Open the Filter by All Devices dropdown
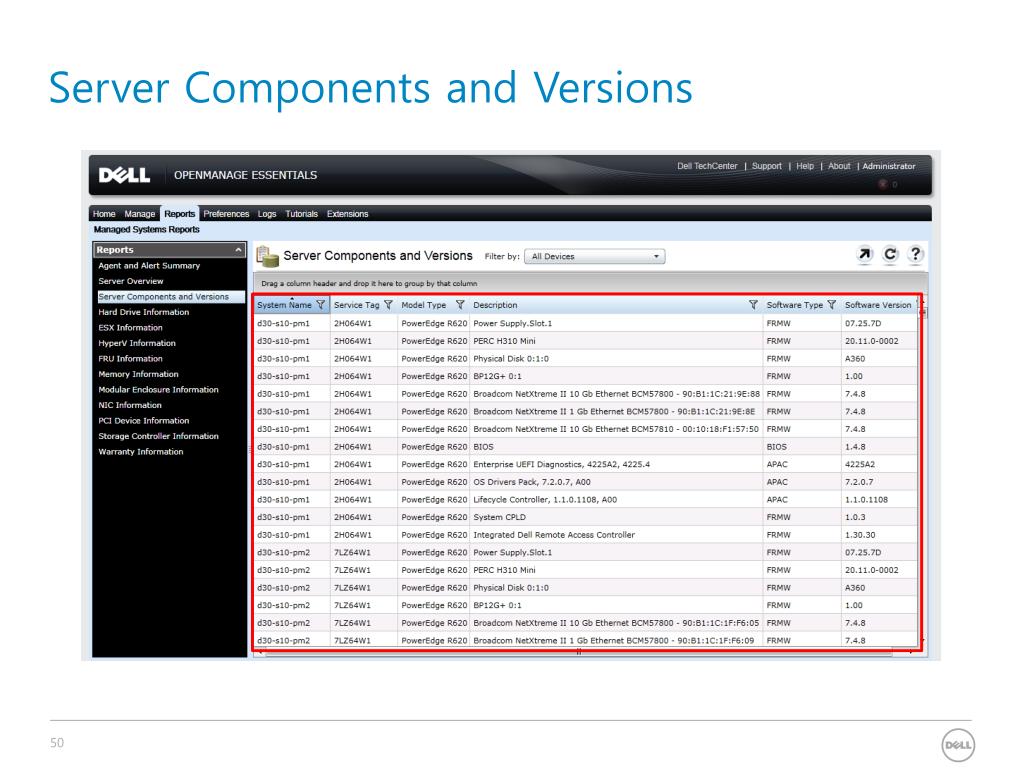The width and height of the screenshot is (1024, 768). tap(595, 256)
